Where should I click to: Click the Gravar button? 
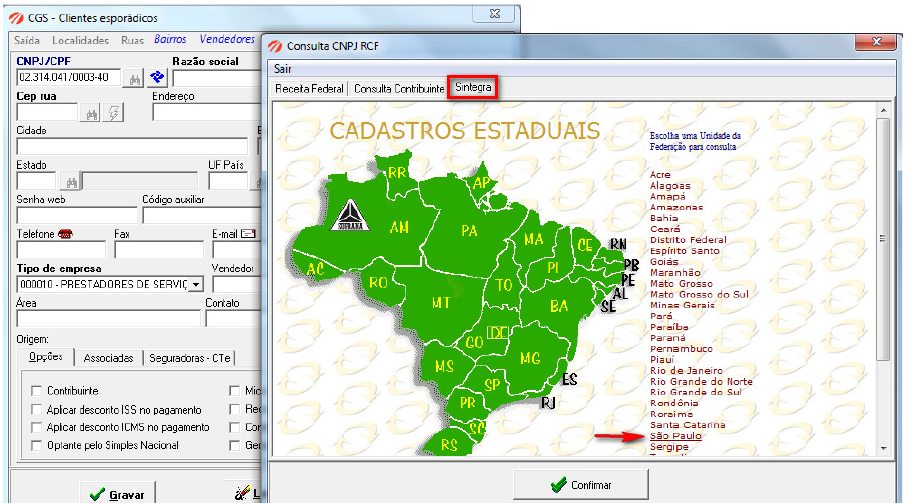click(118, 494)
